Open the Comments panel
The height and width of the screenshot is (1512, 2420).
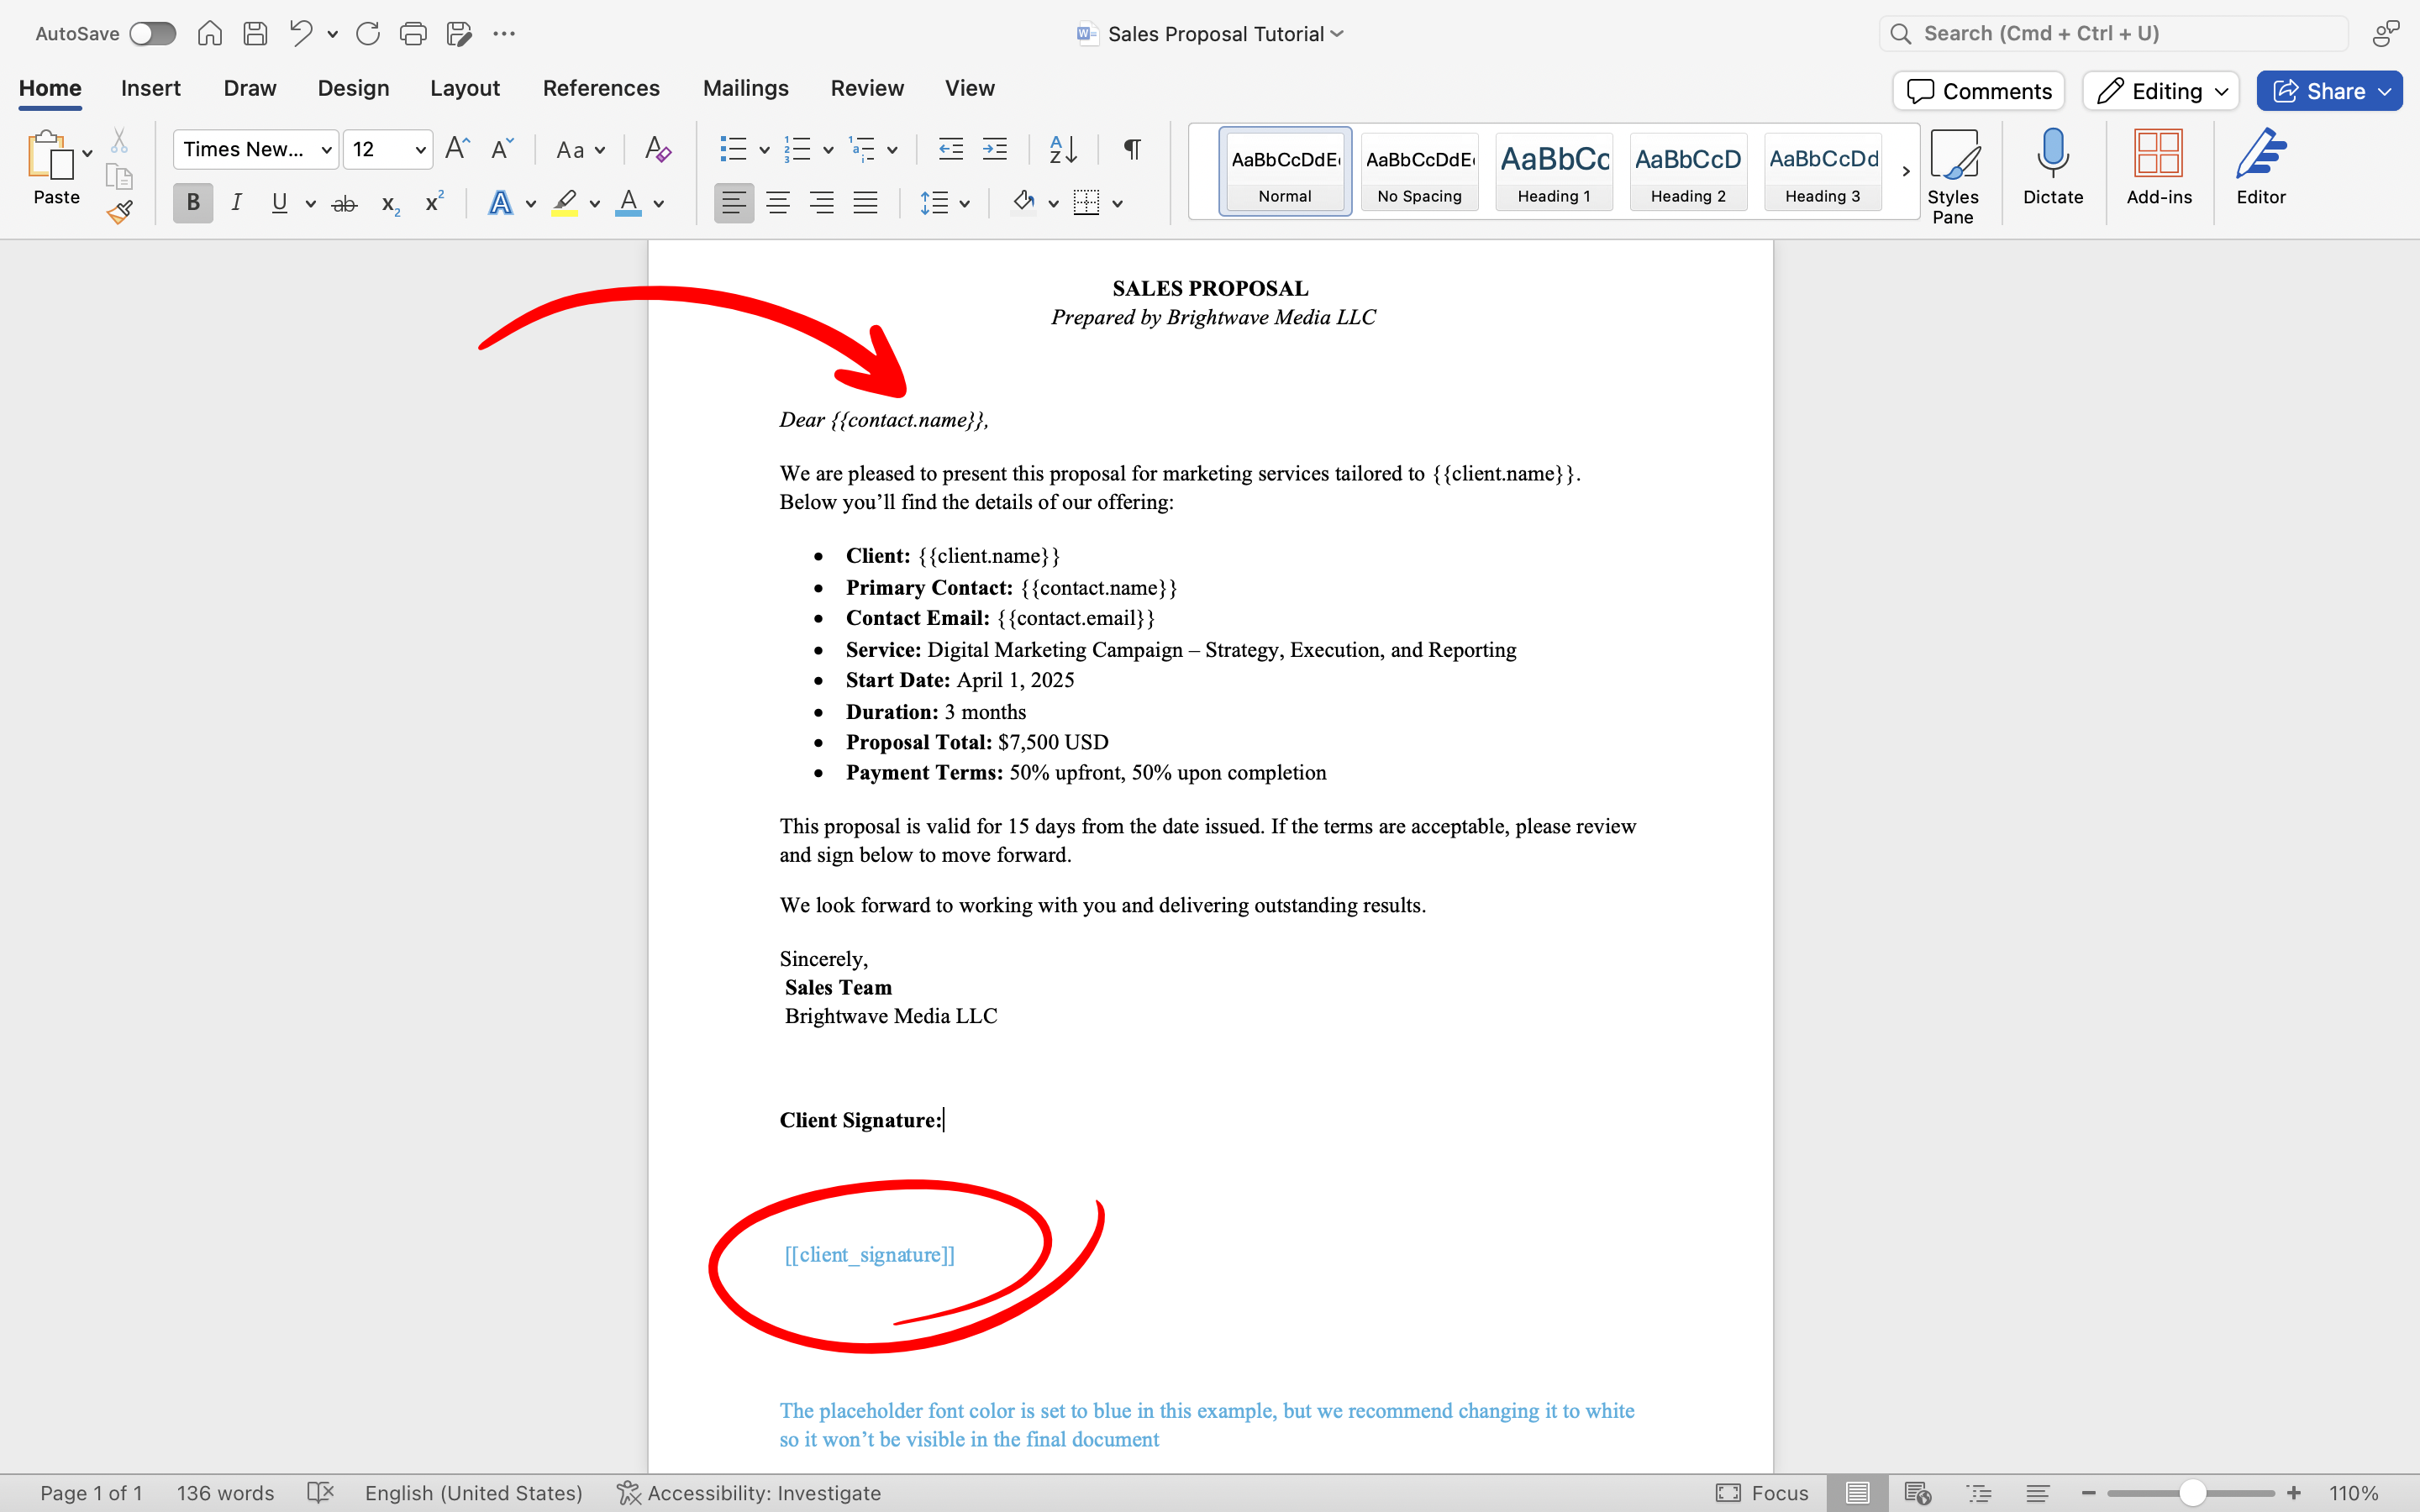click(x=1978, y=90)
